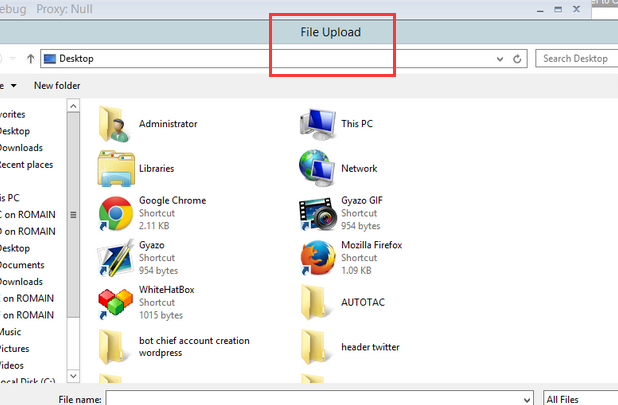
Task: Select the Mozilla Firefox shortcut icon
Action: [317, 256]
